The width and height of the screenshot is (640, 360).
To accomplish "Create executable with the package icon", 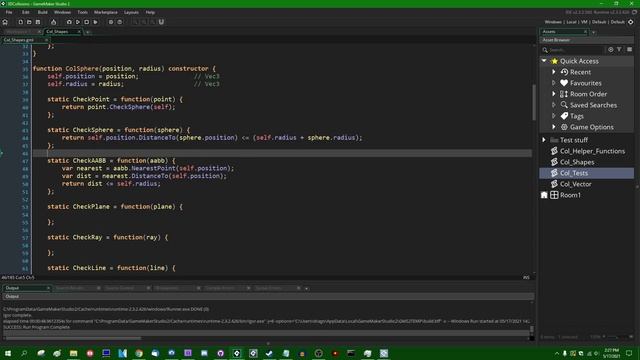I will pos(53,22).
